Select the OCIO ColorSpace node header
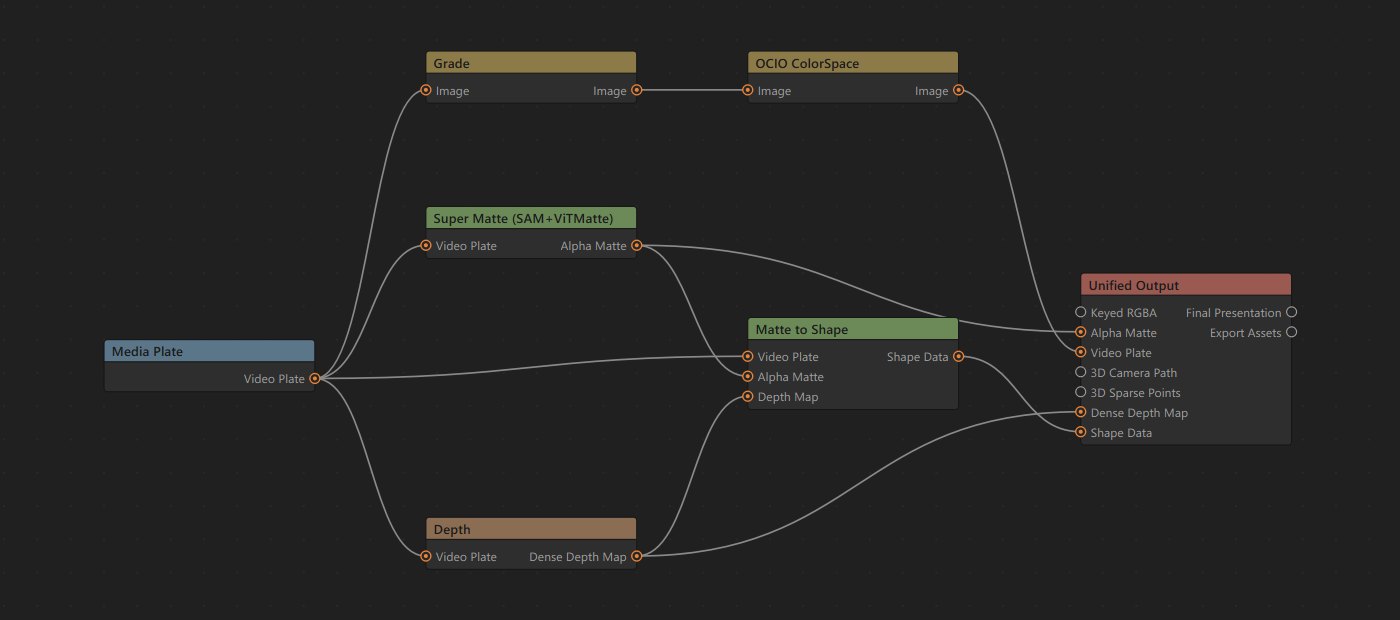The height and width of the screenshot is (620, 1400). coord(853,63)
